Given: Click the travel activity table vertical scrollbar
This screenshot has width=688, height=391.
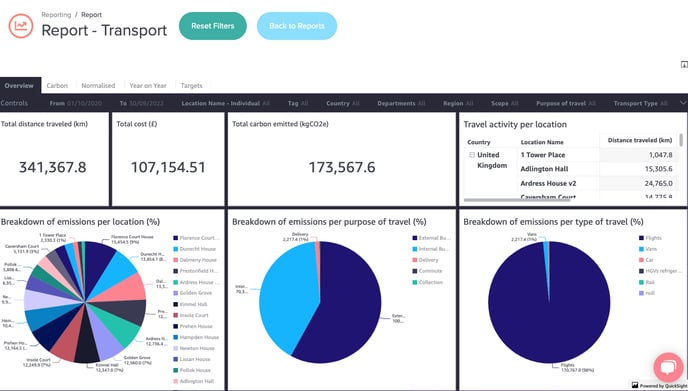Looking at the screenshot, I should click(x=681, y=140).
